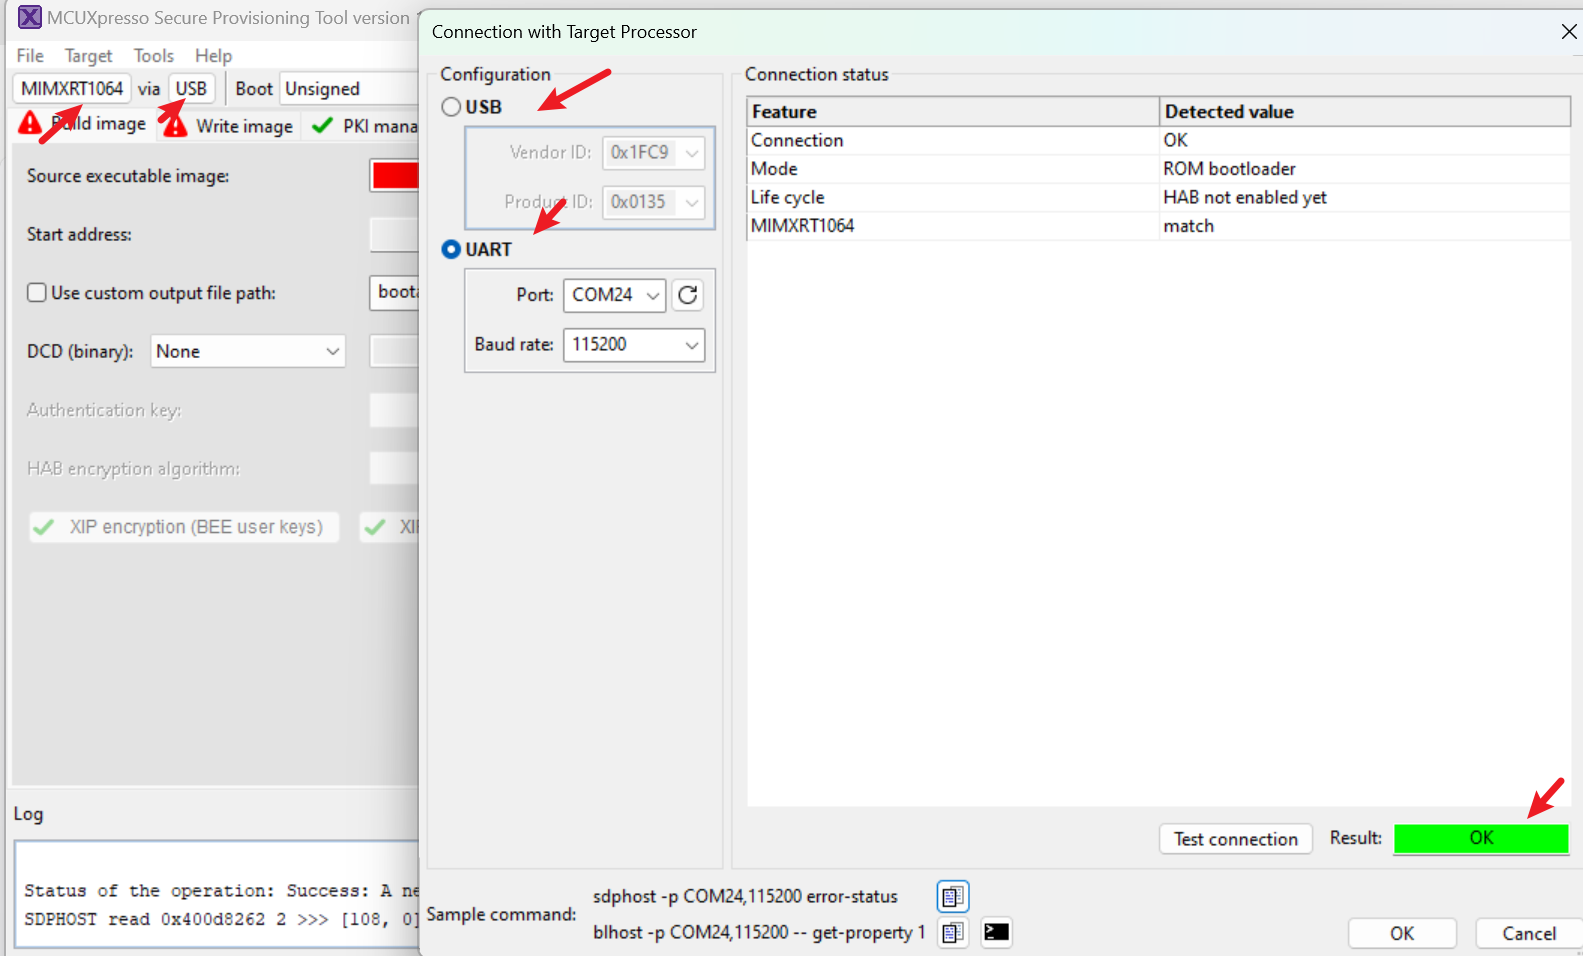
Task: Select the USB connection radio button
Action: tap(452, 107)
